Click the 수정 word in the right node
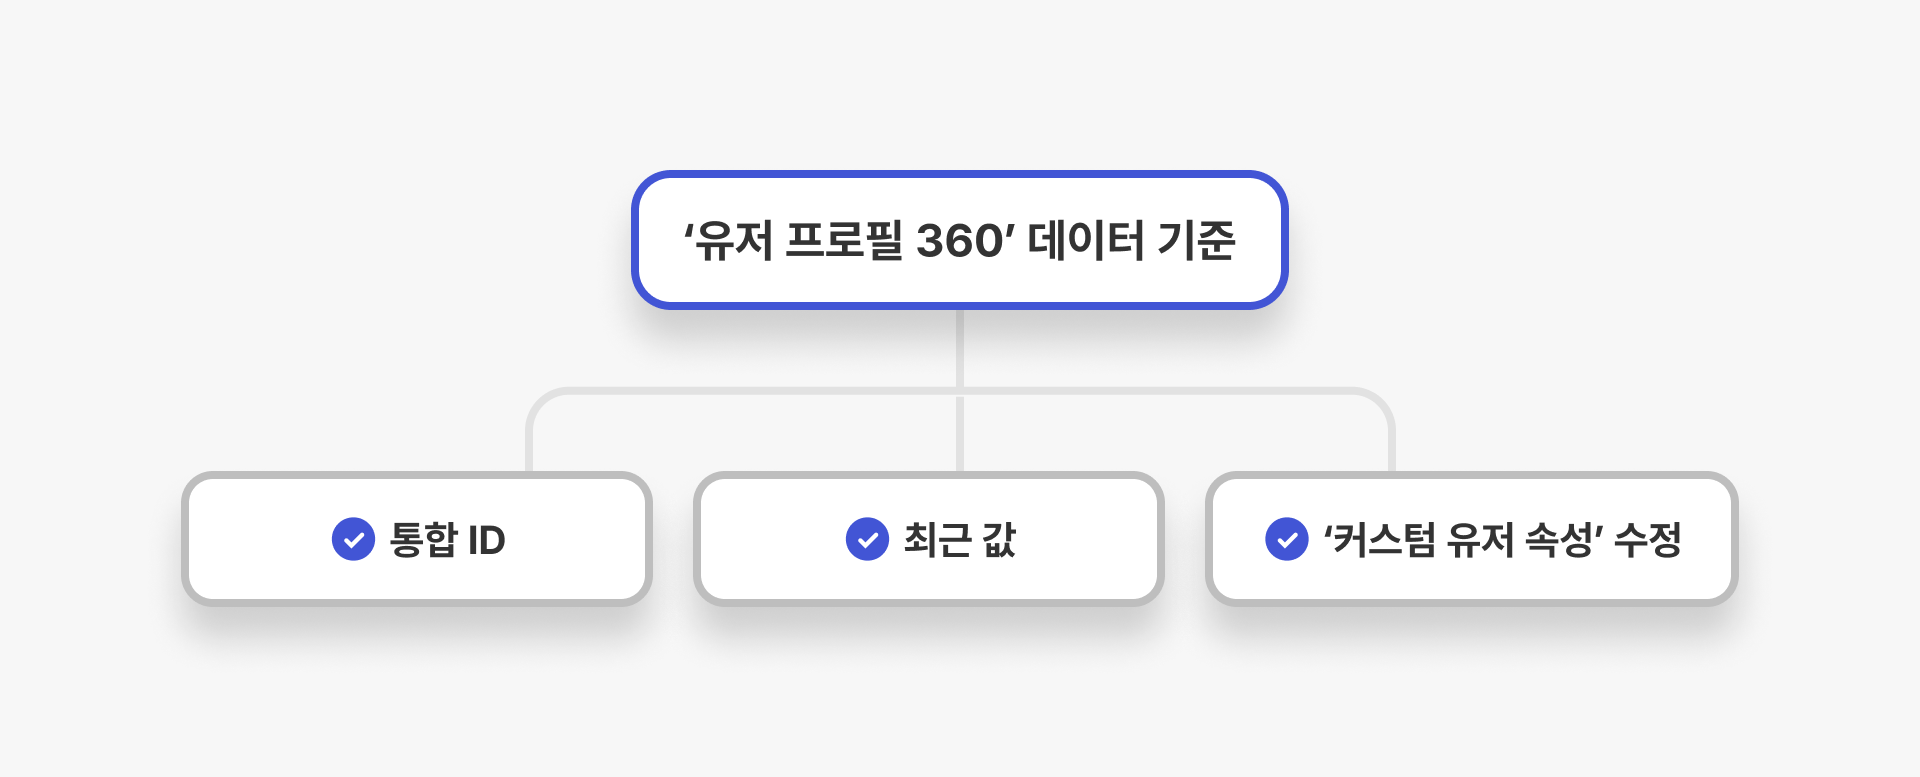Screen dimensions: 1920x777 pos(1648,540)
